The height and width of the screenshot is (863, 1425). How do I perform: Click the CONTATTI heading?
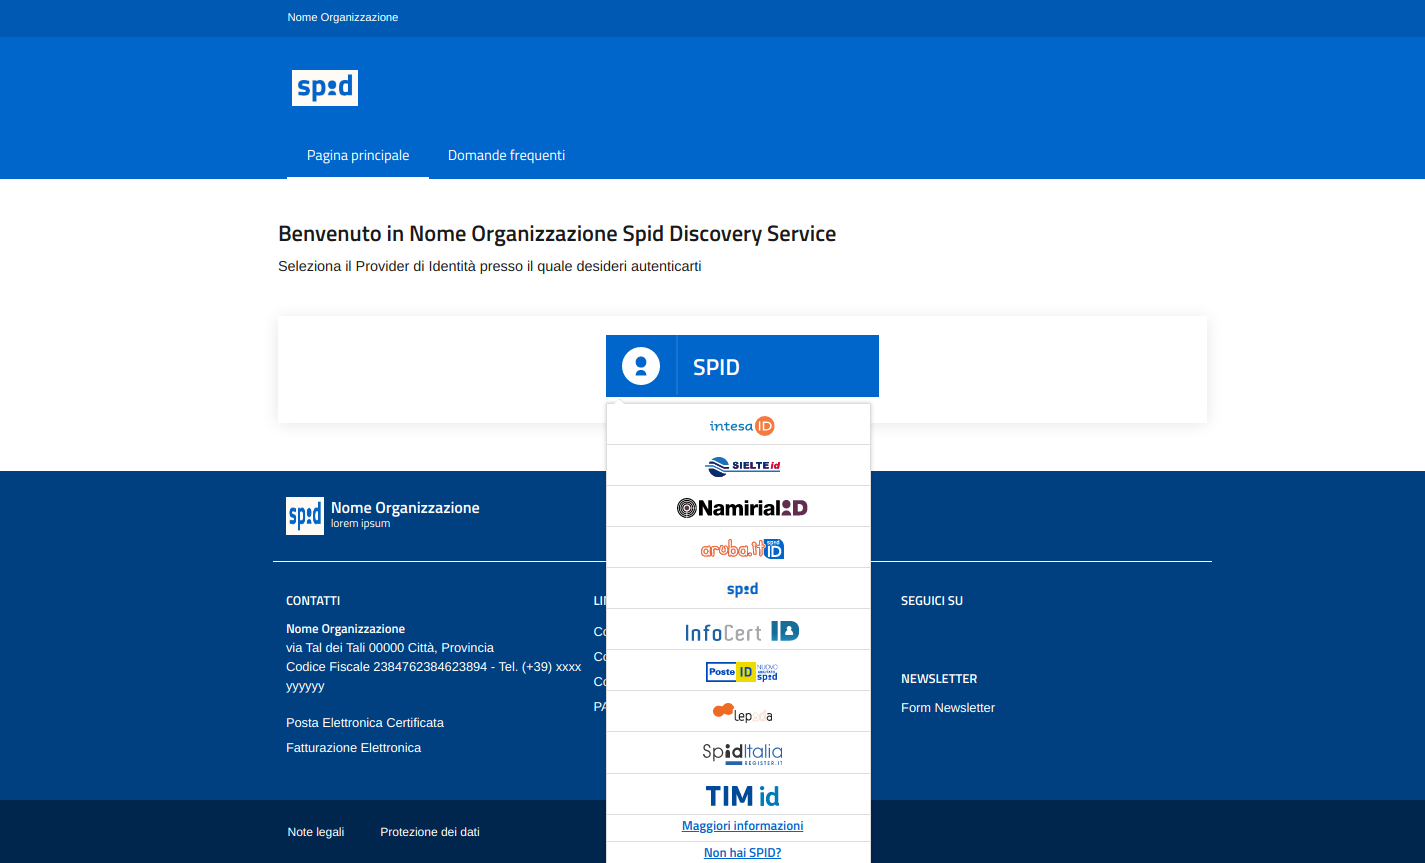point(313,601)
